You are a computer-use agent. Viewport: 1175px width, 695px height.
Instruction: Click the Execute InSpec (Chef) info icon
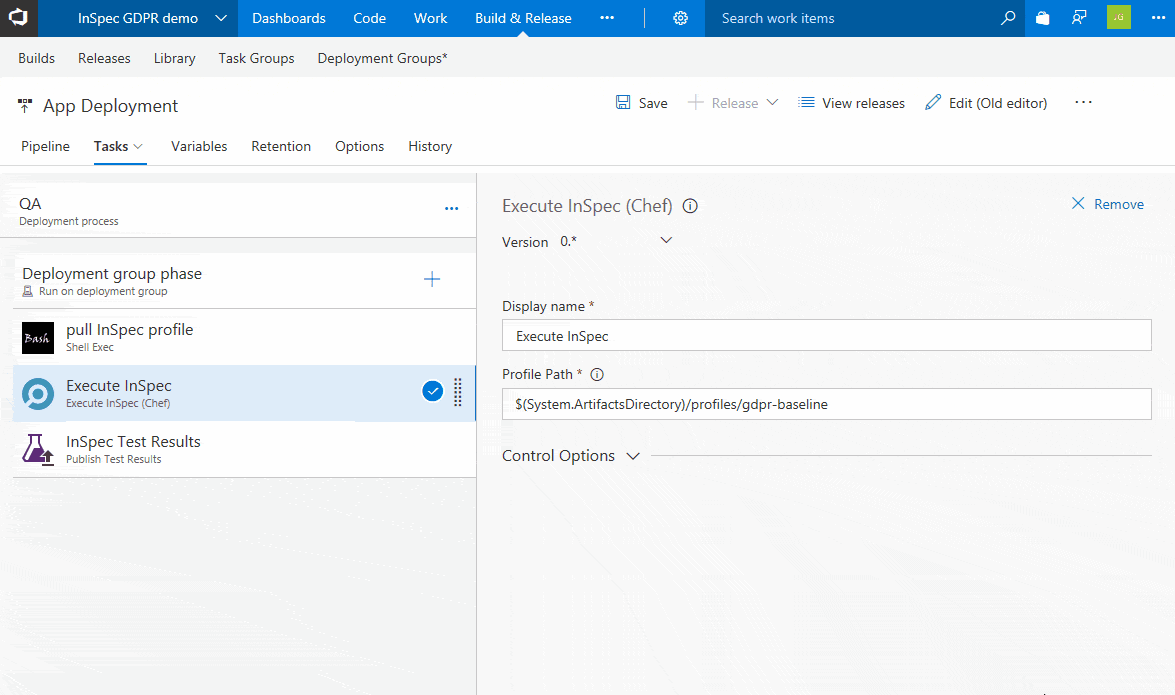pyautogui.click(x=690, y=206)
